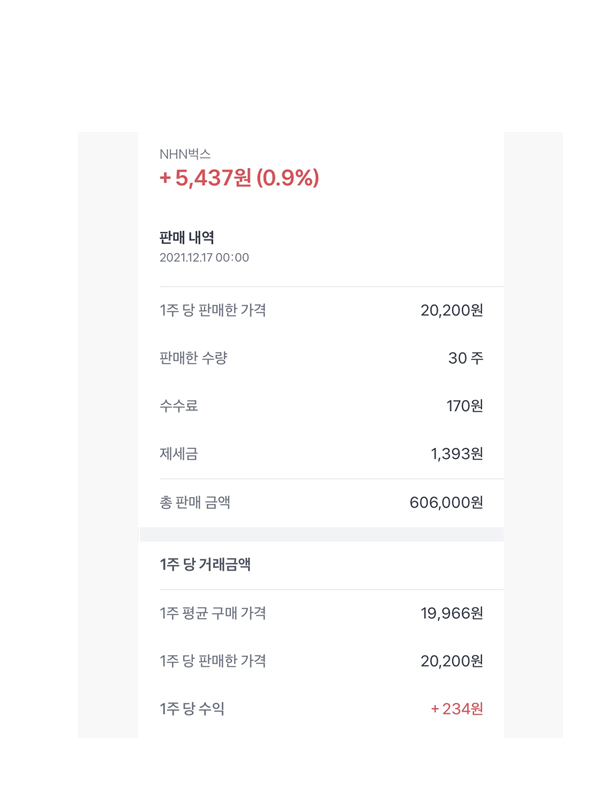Click the 판매한 수량 label

(193, 358)
